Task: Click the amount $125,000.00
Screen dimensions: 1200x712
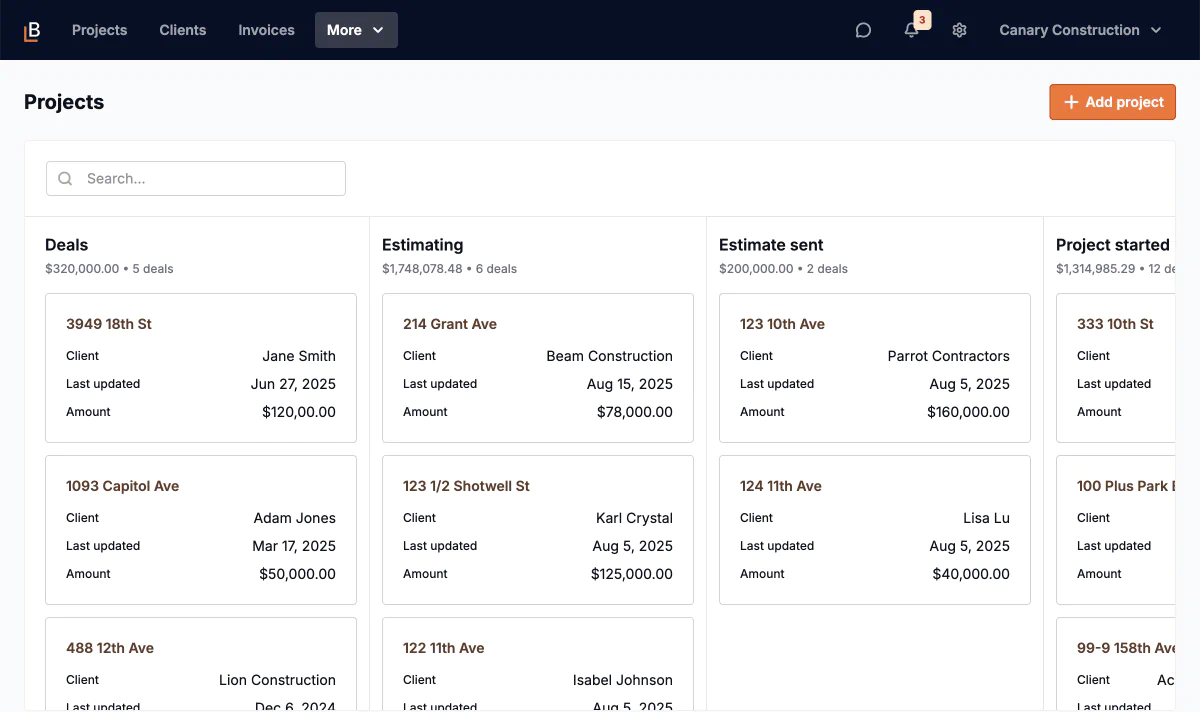Action: pos(632,574)
